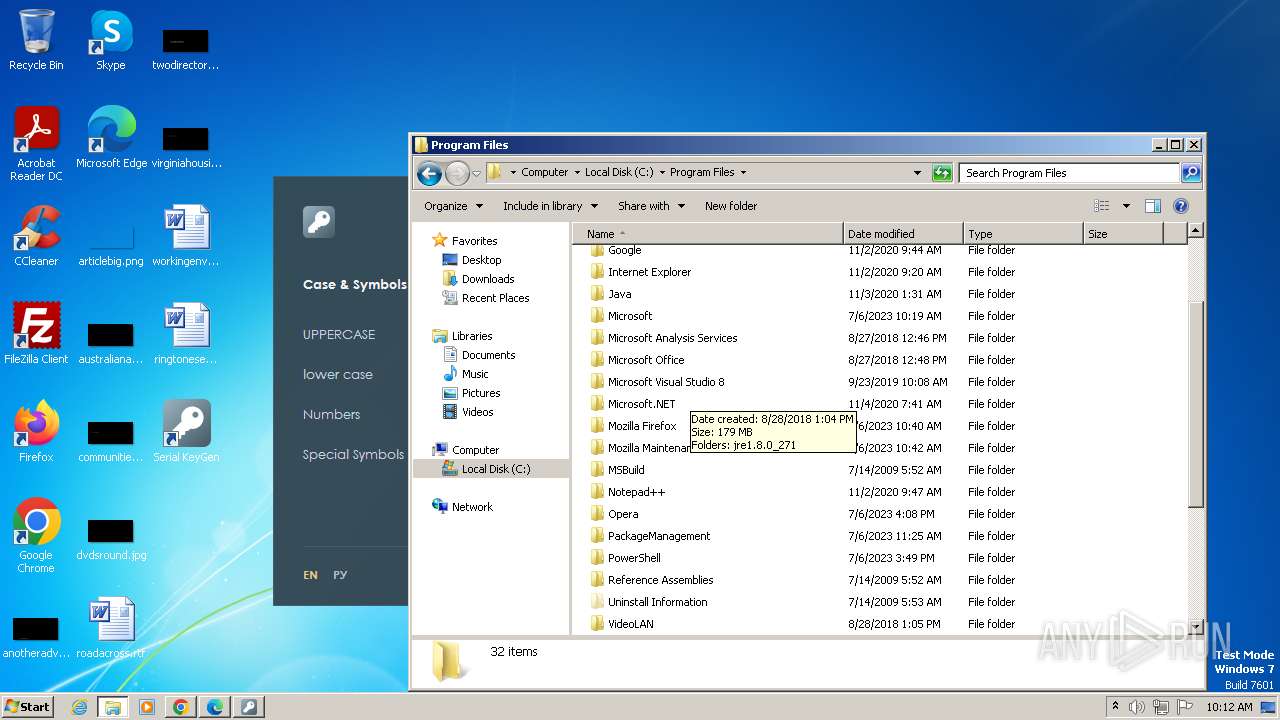Open Internet Explorer from taskbar

click(79, 707)
